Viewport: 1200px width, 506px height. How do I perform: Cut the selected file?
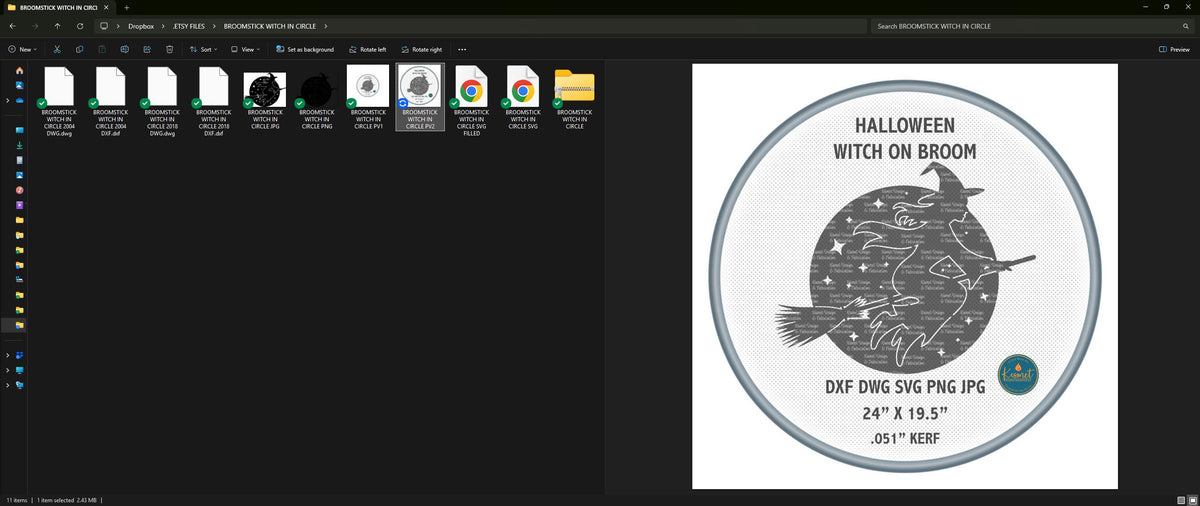click(x=57, y=49)
